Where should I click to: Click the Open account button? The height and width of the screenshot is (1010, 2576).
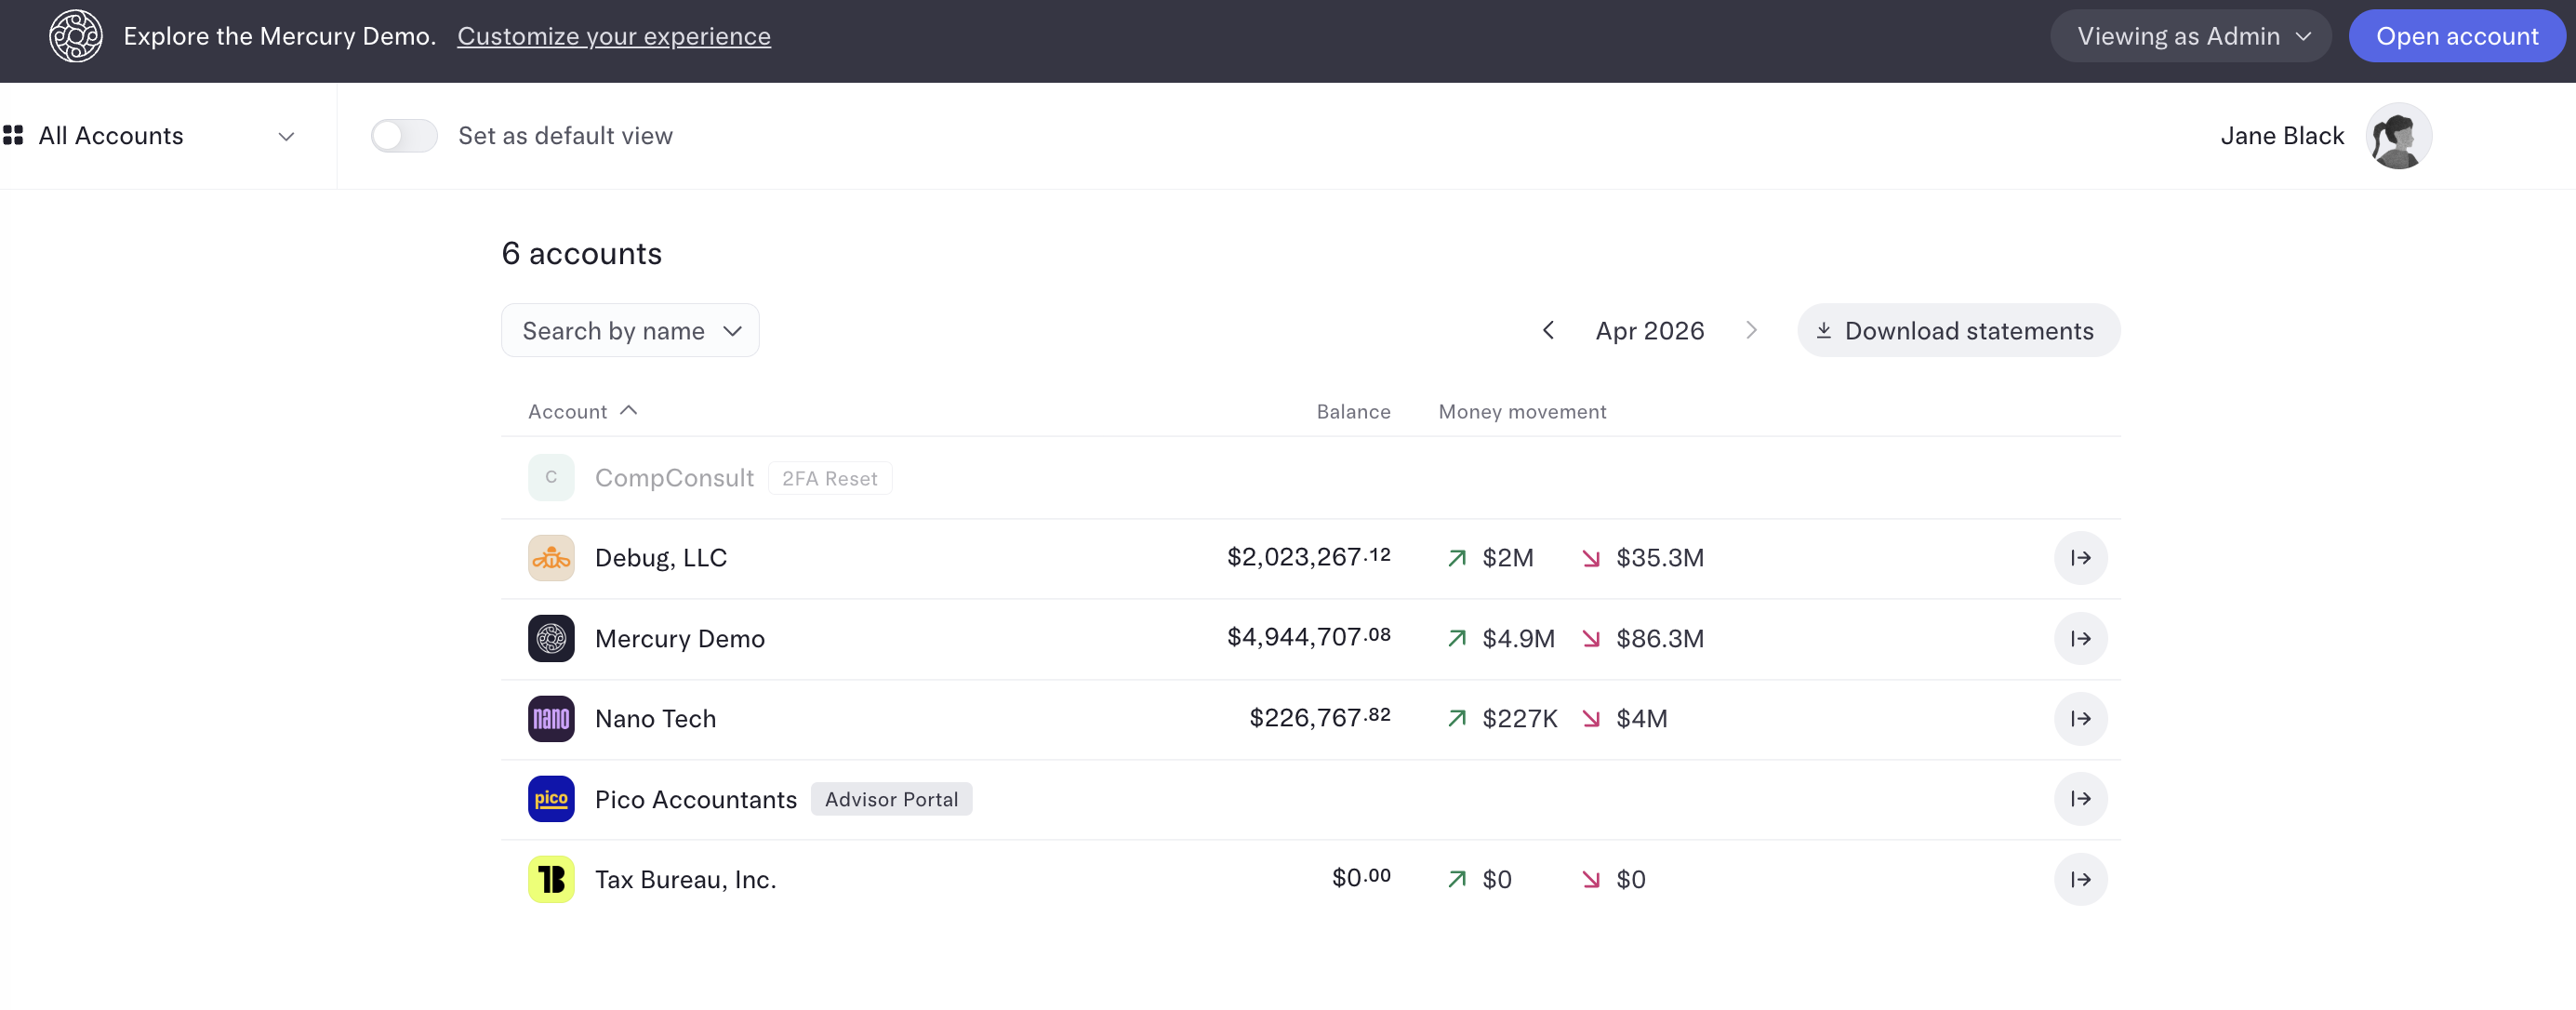[x=2457, y=36]
